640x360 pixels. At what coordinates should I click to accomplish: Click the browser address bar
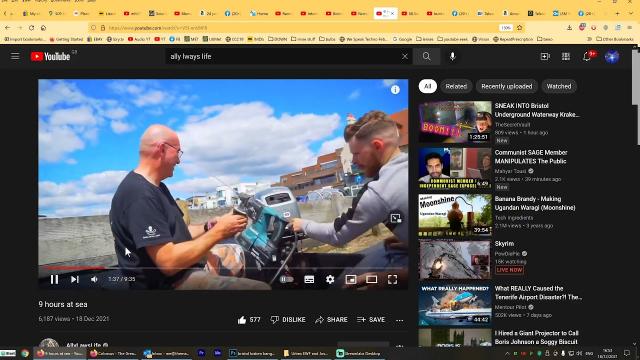[300, 28]
